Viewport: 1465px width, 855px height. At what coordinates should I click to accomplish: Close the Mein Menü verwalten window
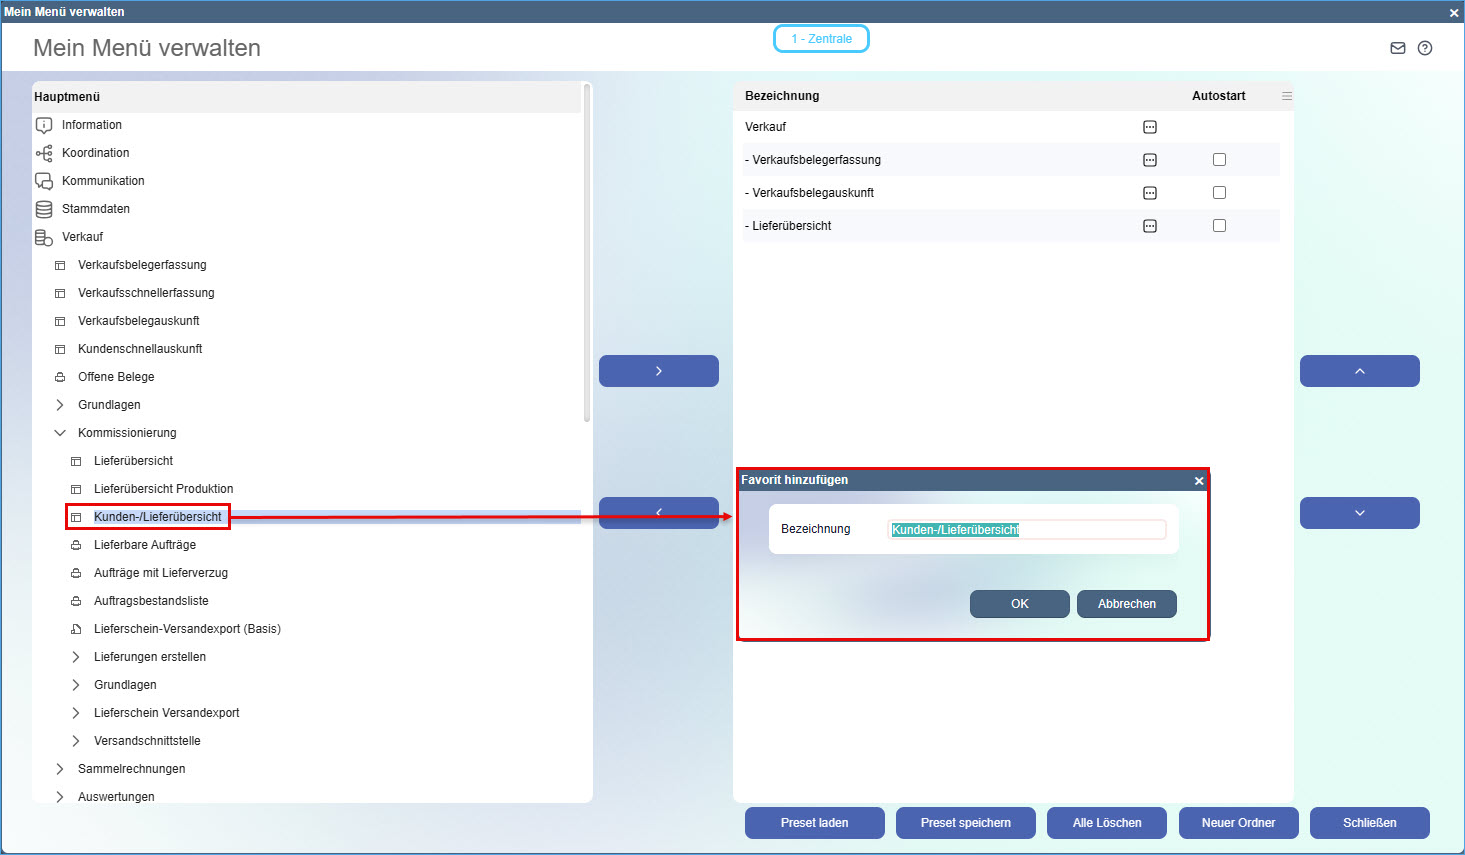[x=1454, y=12]
